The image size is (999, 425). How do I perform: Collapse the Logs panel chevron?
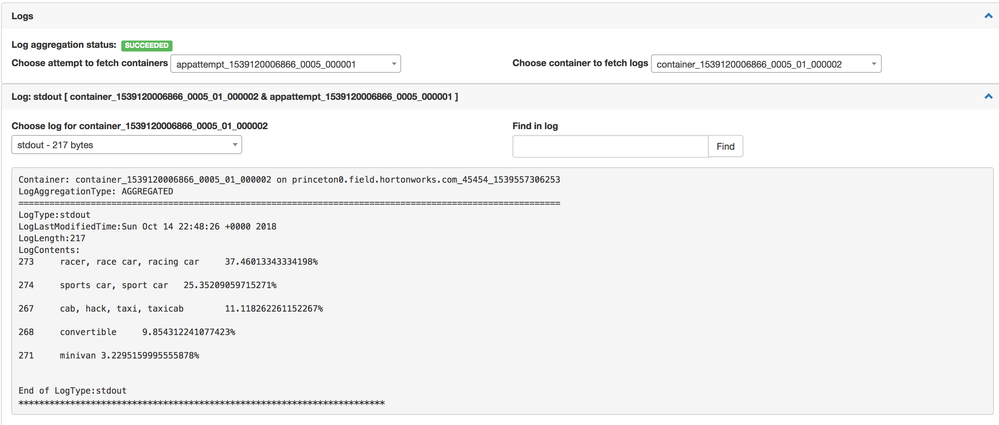988,16
